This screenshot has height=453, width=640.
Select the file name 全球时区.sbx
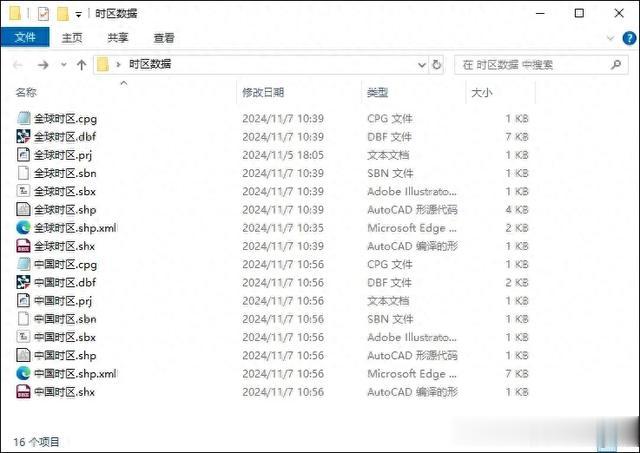(65, 191)
